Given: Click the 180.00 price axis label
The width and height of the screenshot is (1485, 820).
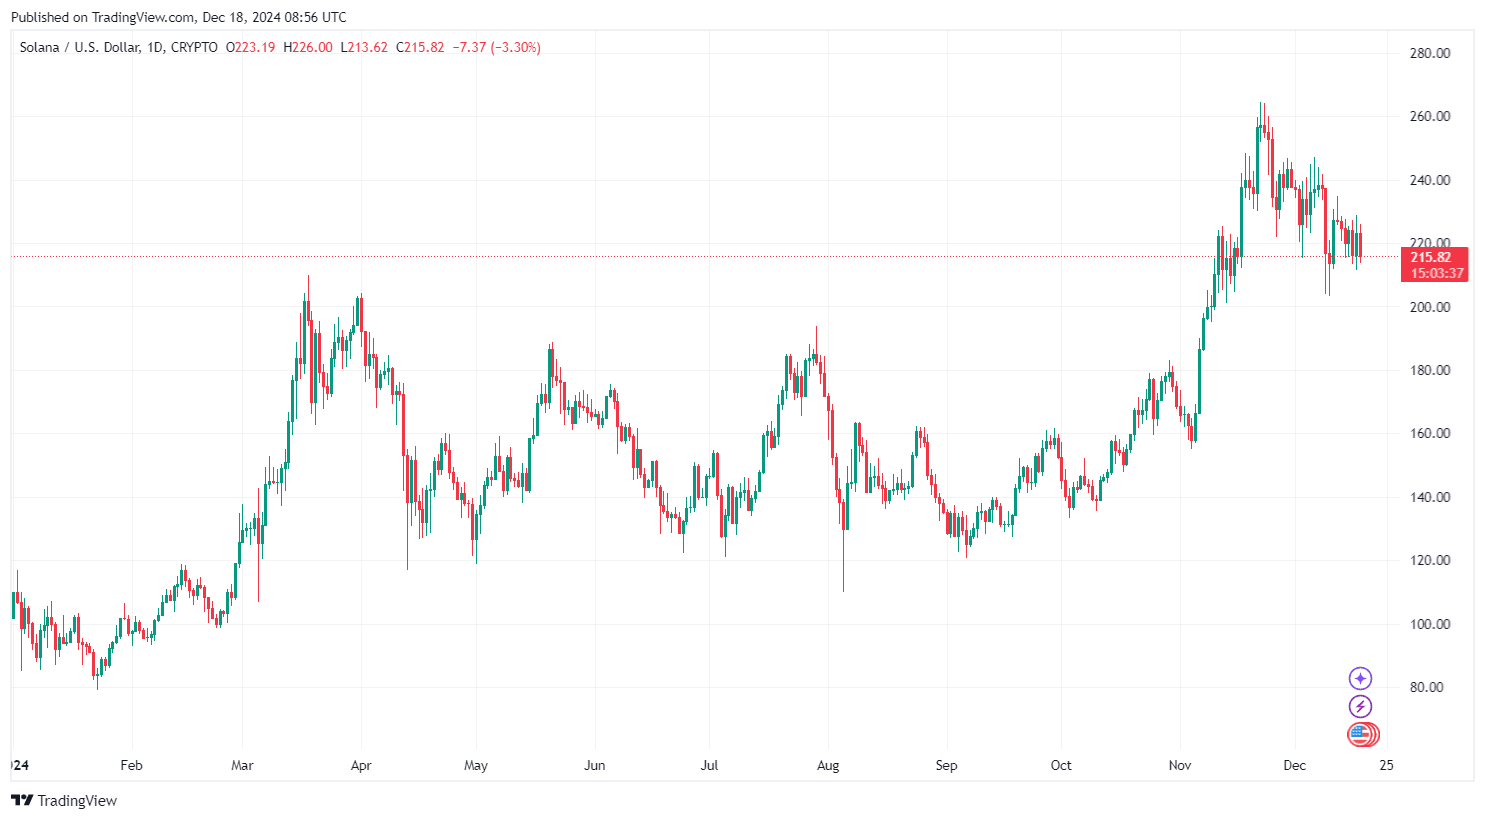Looking at the screenshot, I should (x=1430, y=370).
